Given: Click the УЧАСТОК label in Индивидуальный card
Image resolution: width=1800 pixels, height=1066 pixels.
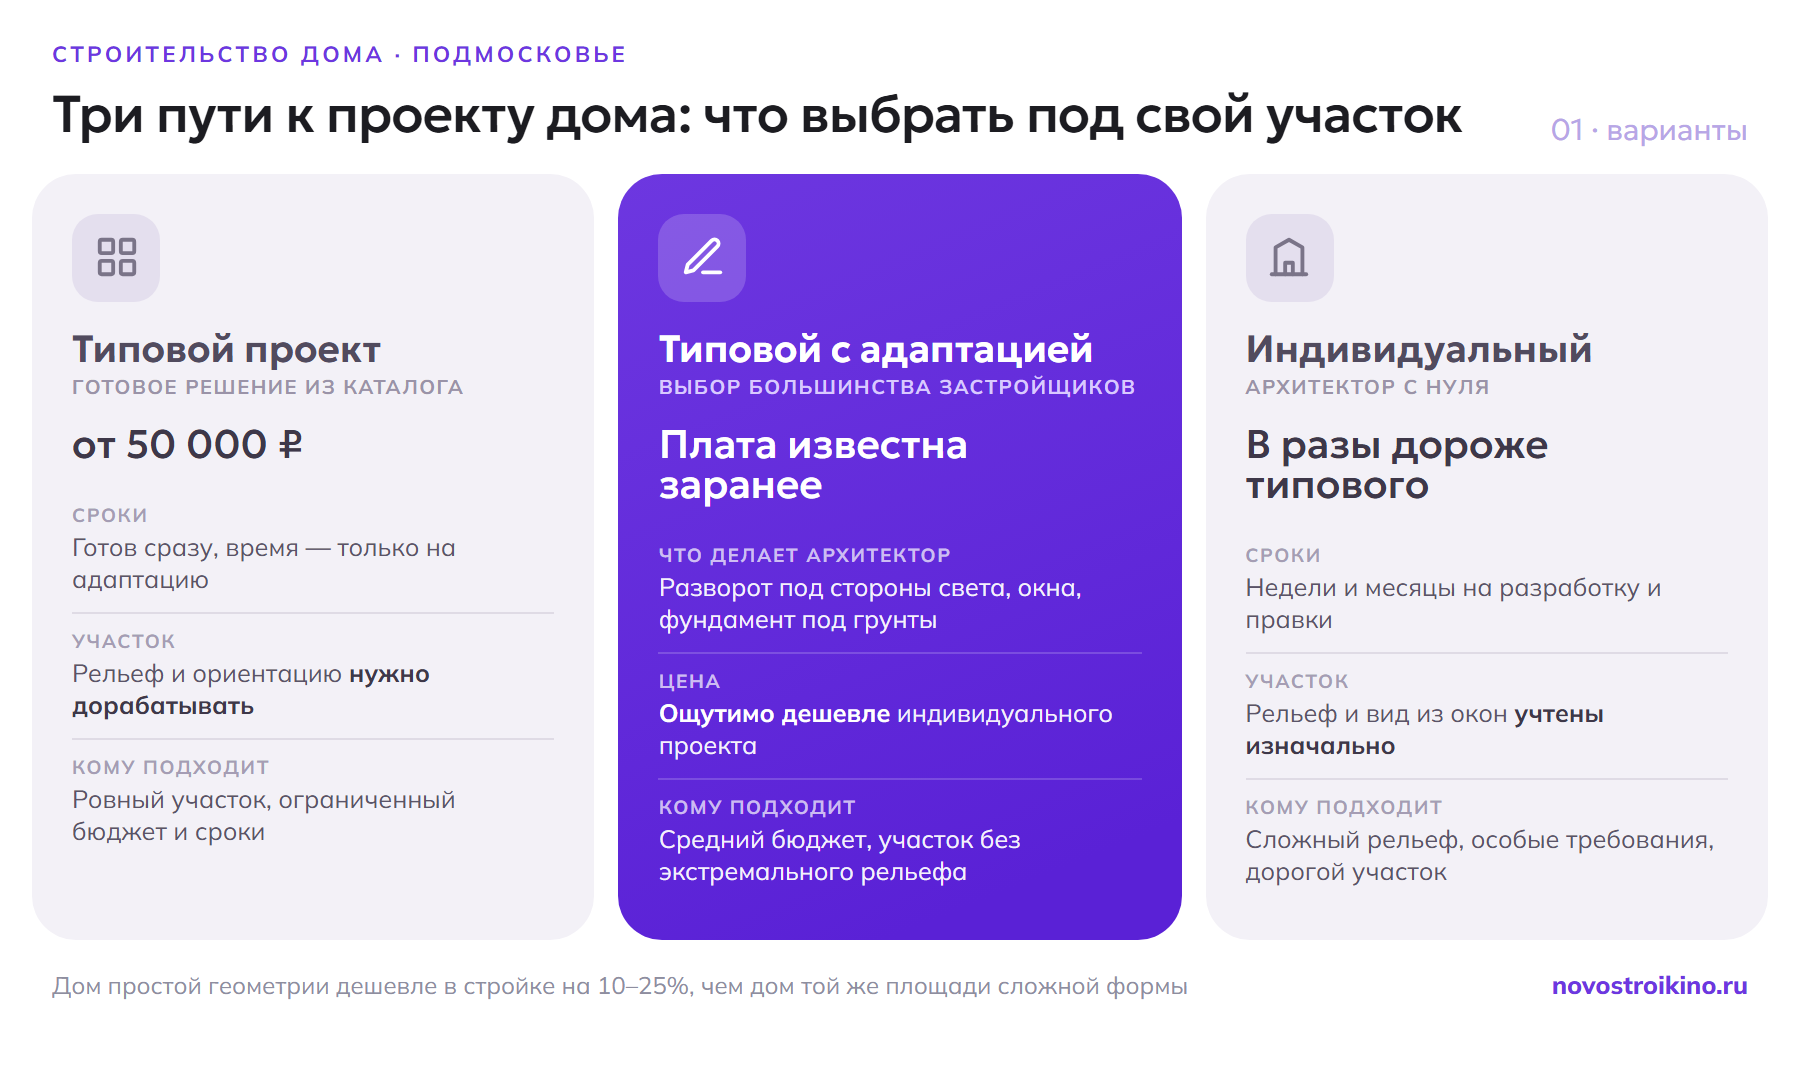Looking at the screenshot, I should (1296, 681).
